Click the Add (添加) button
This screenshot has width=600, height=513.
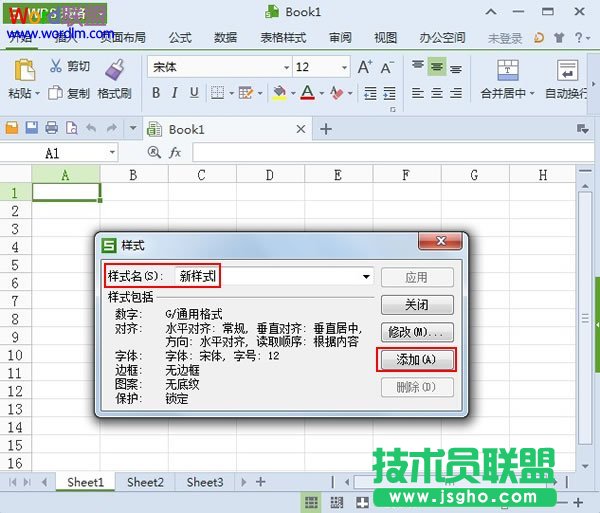click(x=416, y=360)
